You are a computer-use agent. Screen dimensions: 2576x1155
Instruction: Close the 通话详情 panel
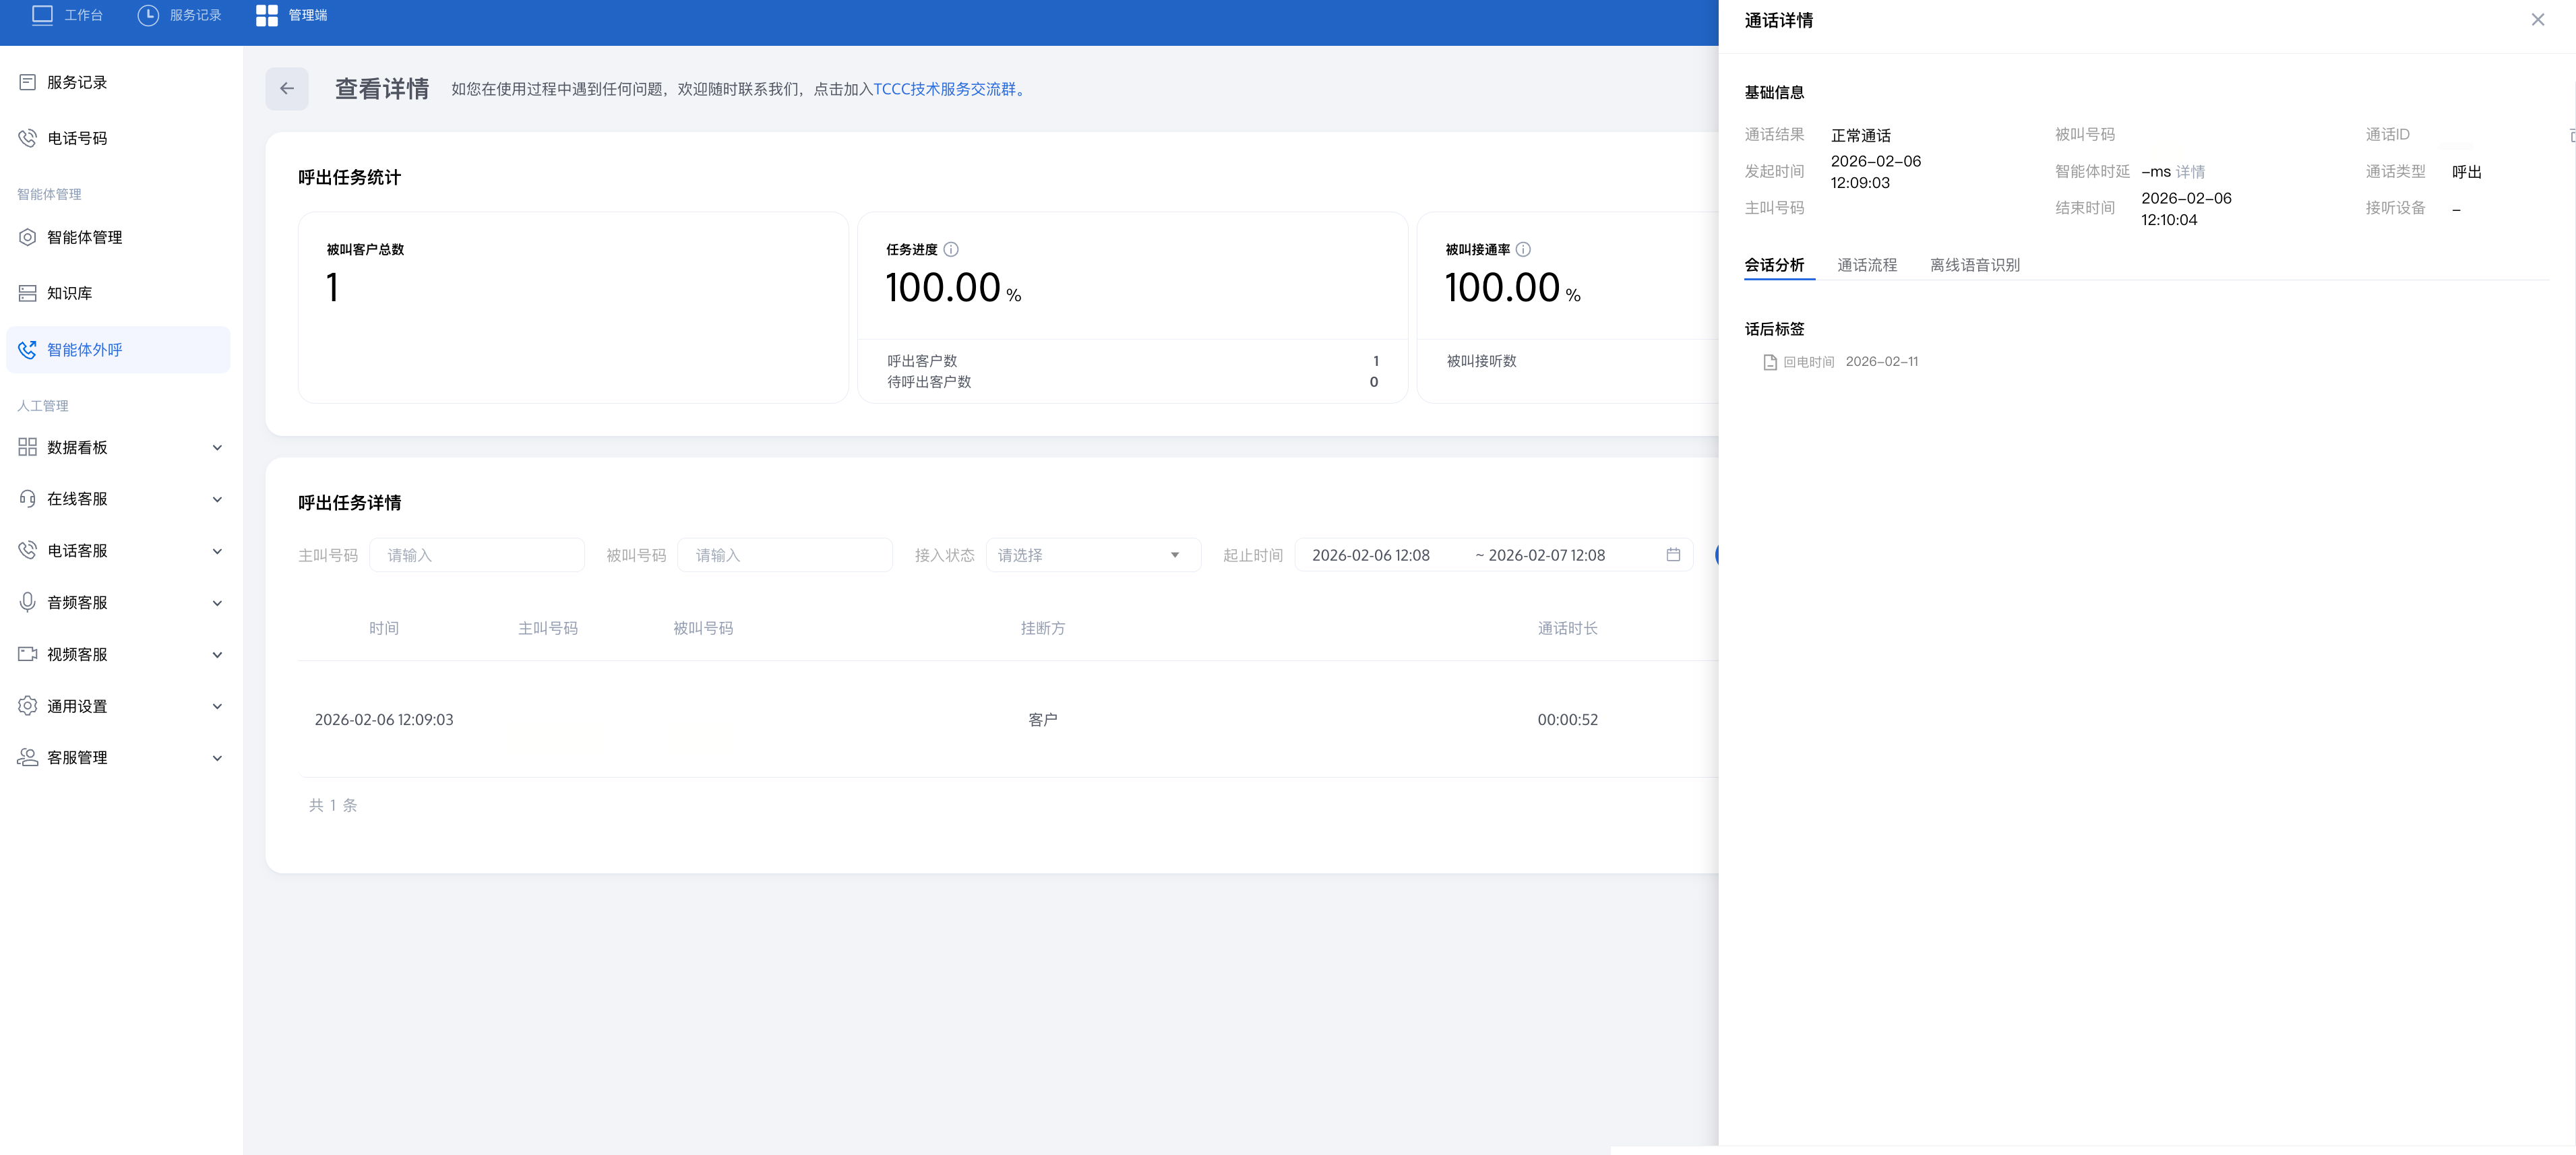click(2537, 20)
